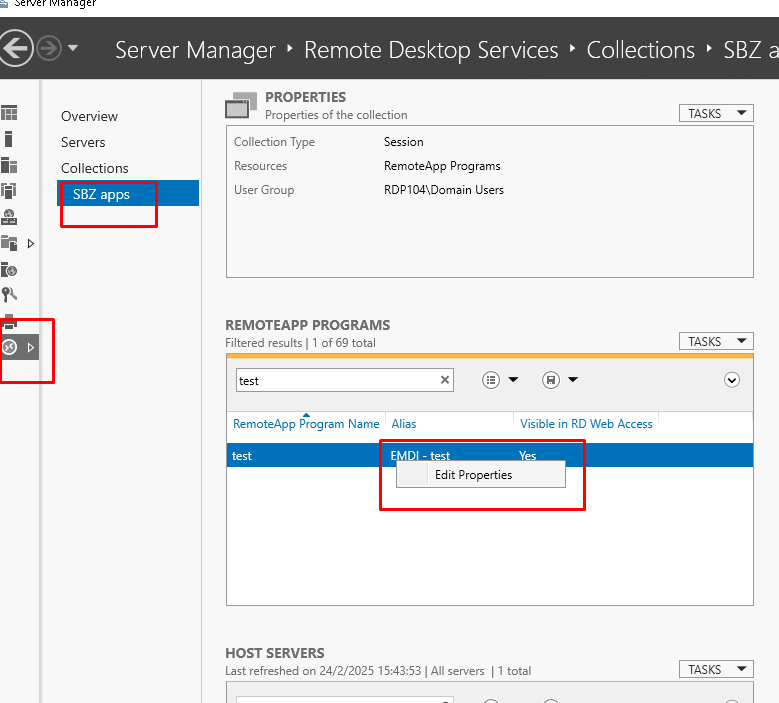
Task: Open the server group icon in sidebar
Action: point(9,191)
